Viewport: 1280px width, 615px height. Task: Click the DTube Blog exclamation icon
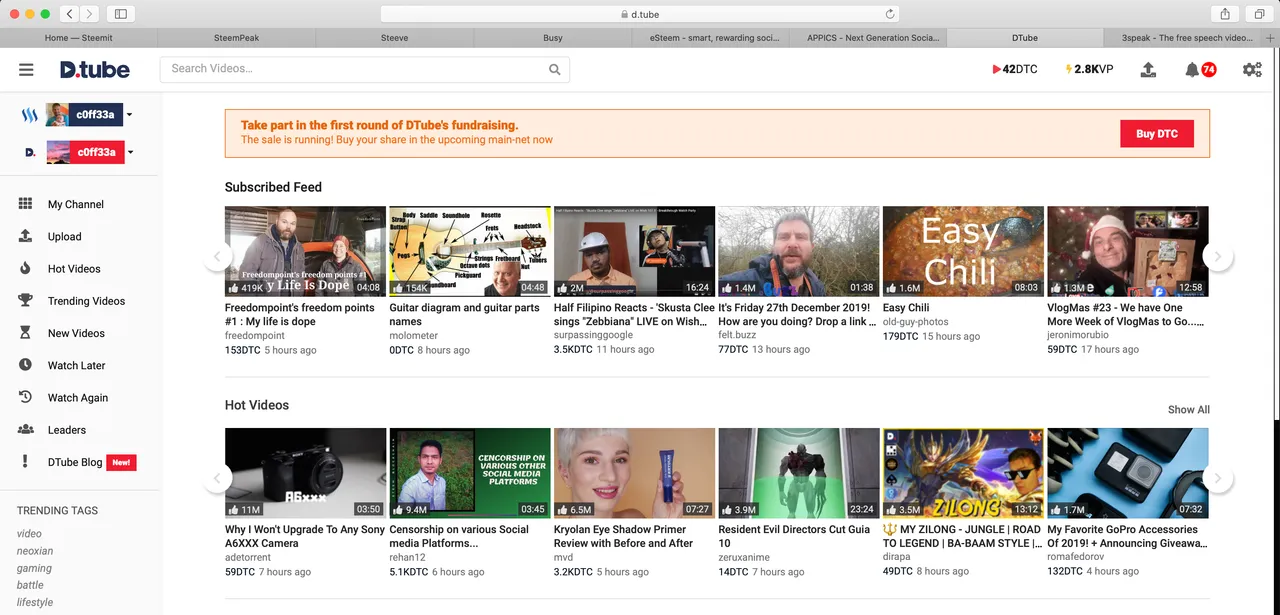(x=26, y=462)
